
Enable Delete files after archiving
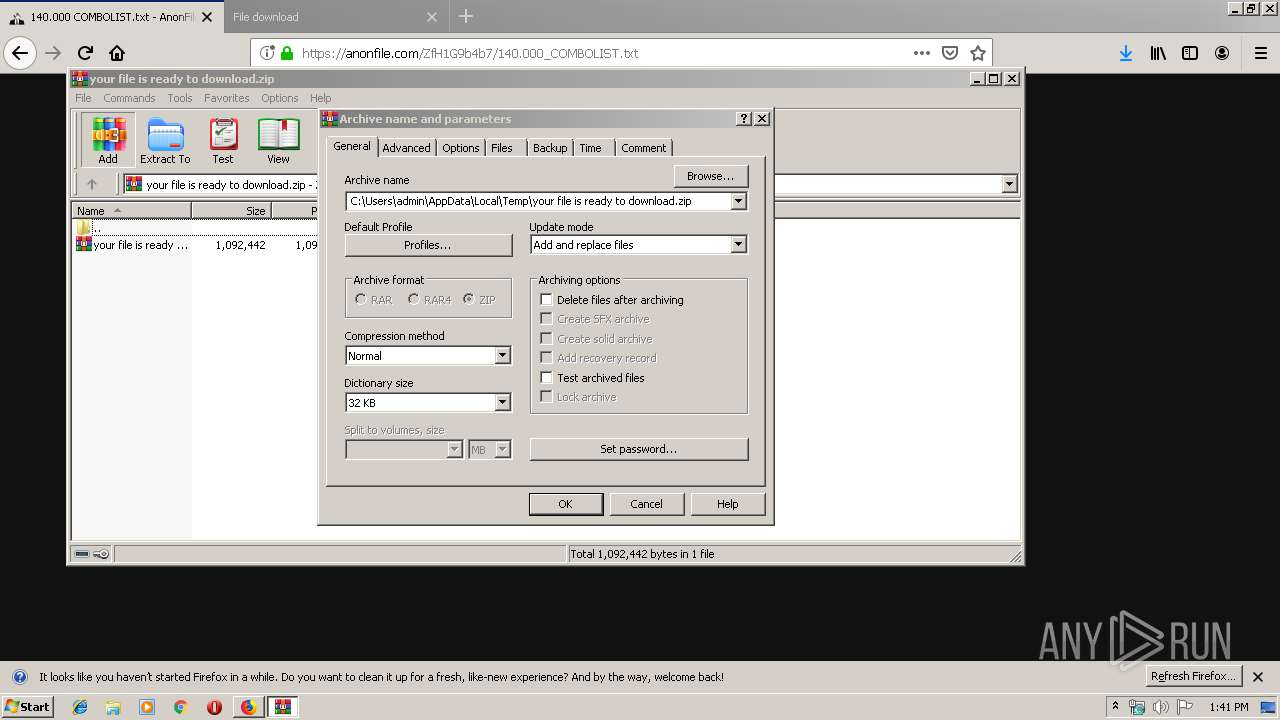[546, 299]
